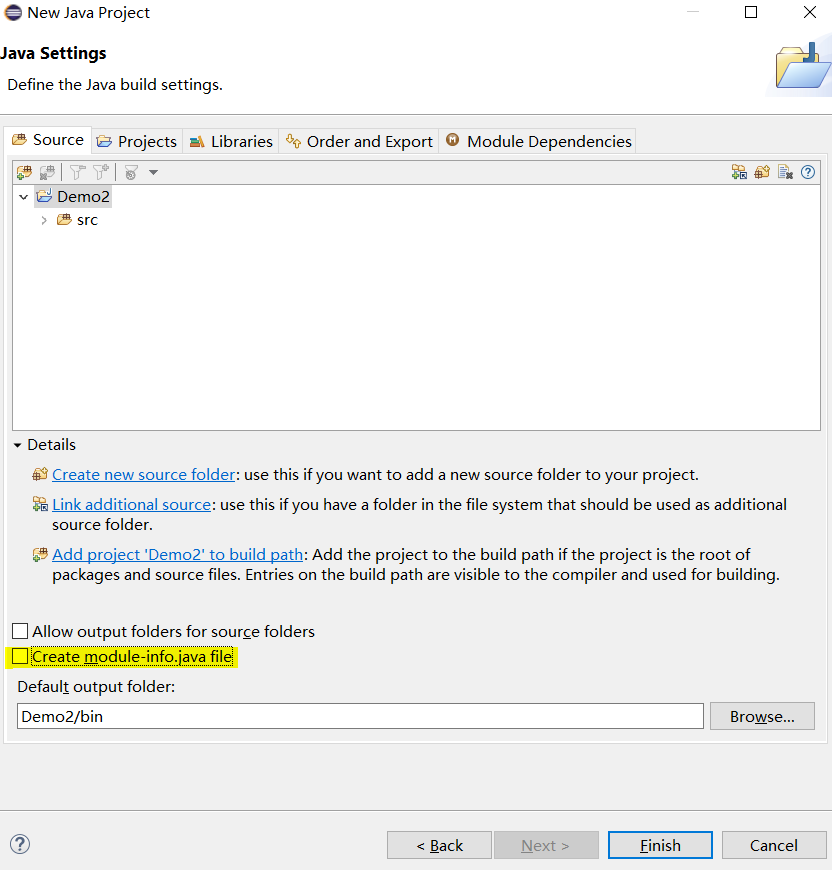Image resolution: width=832 pixels, height=870 pixels.
Task: Select the Source tab
Action: [x=48, y=140]
